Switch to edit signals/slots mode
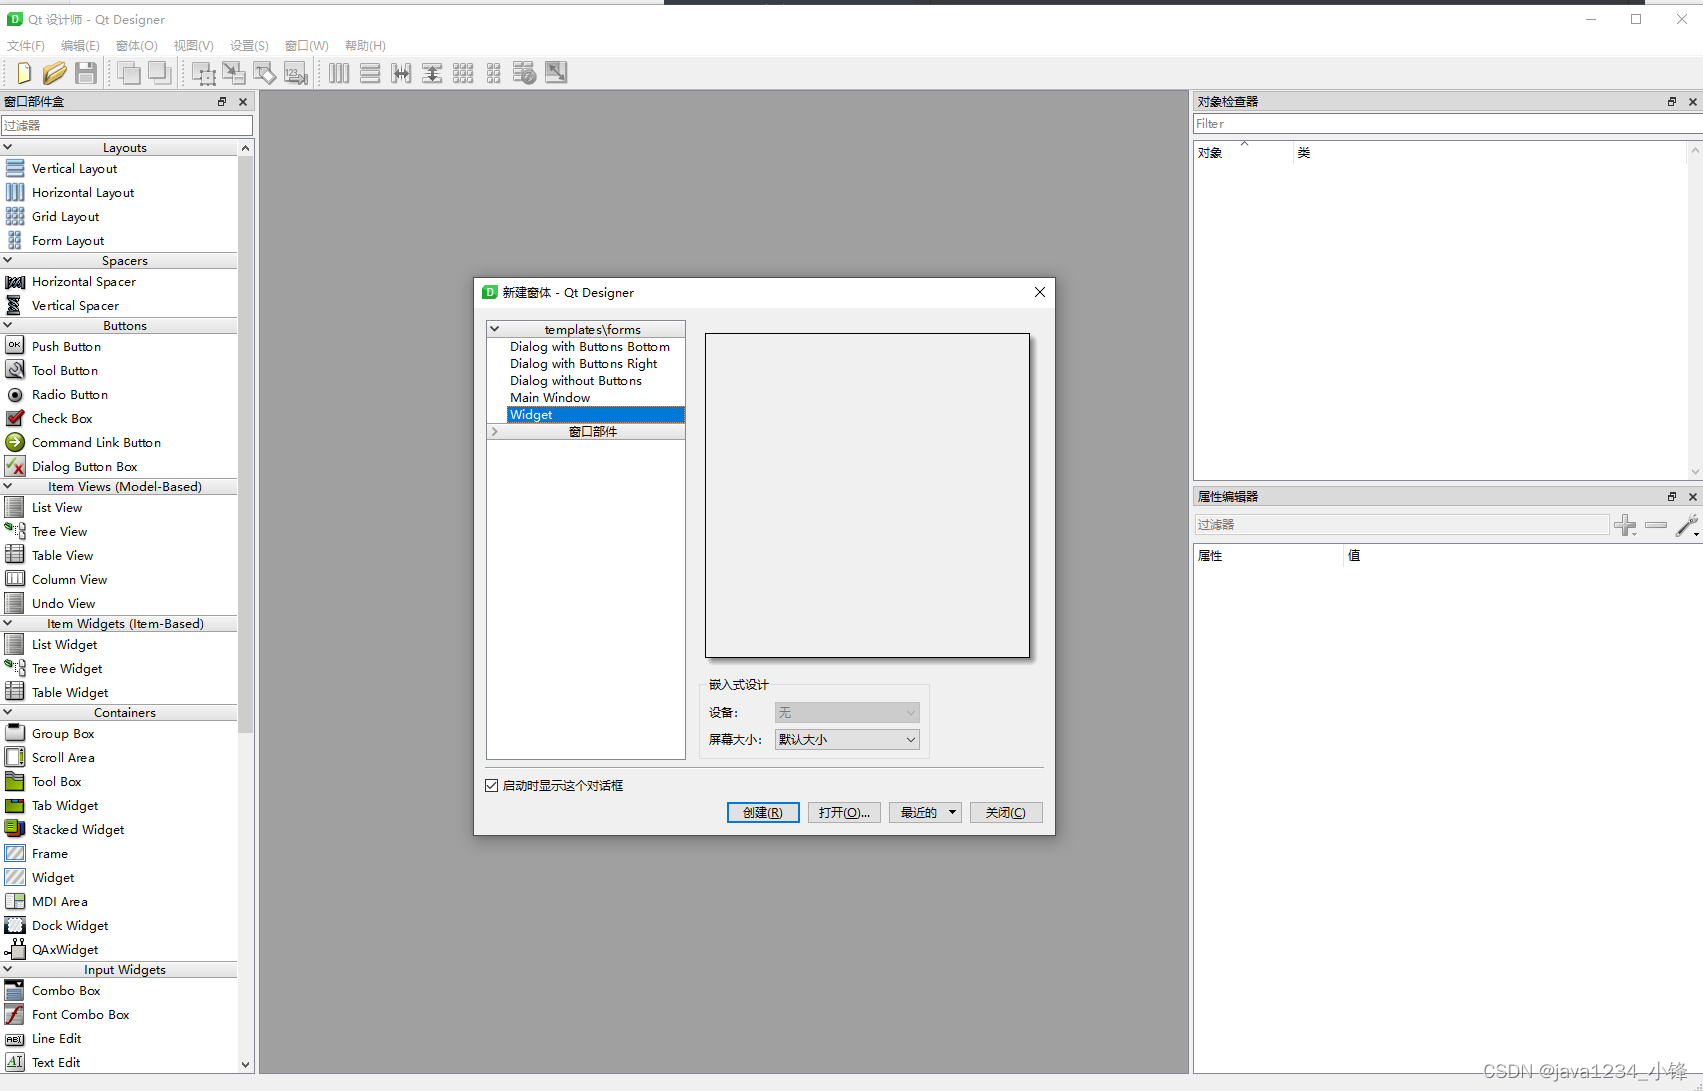Image resolution: width=1703 pixels, height=1091 pixels. coord(234,72)
